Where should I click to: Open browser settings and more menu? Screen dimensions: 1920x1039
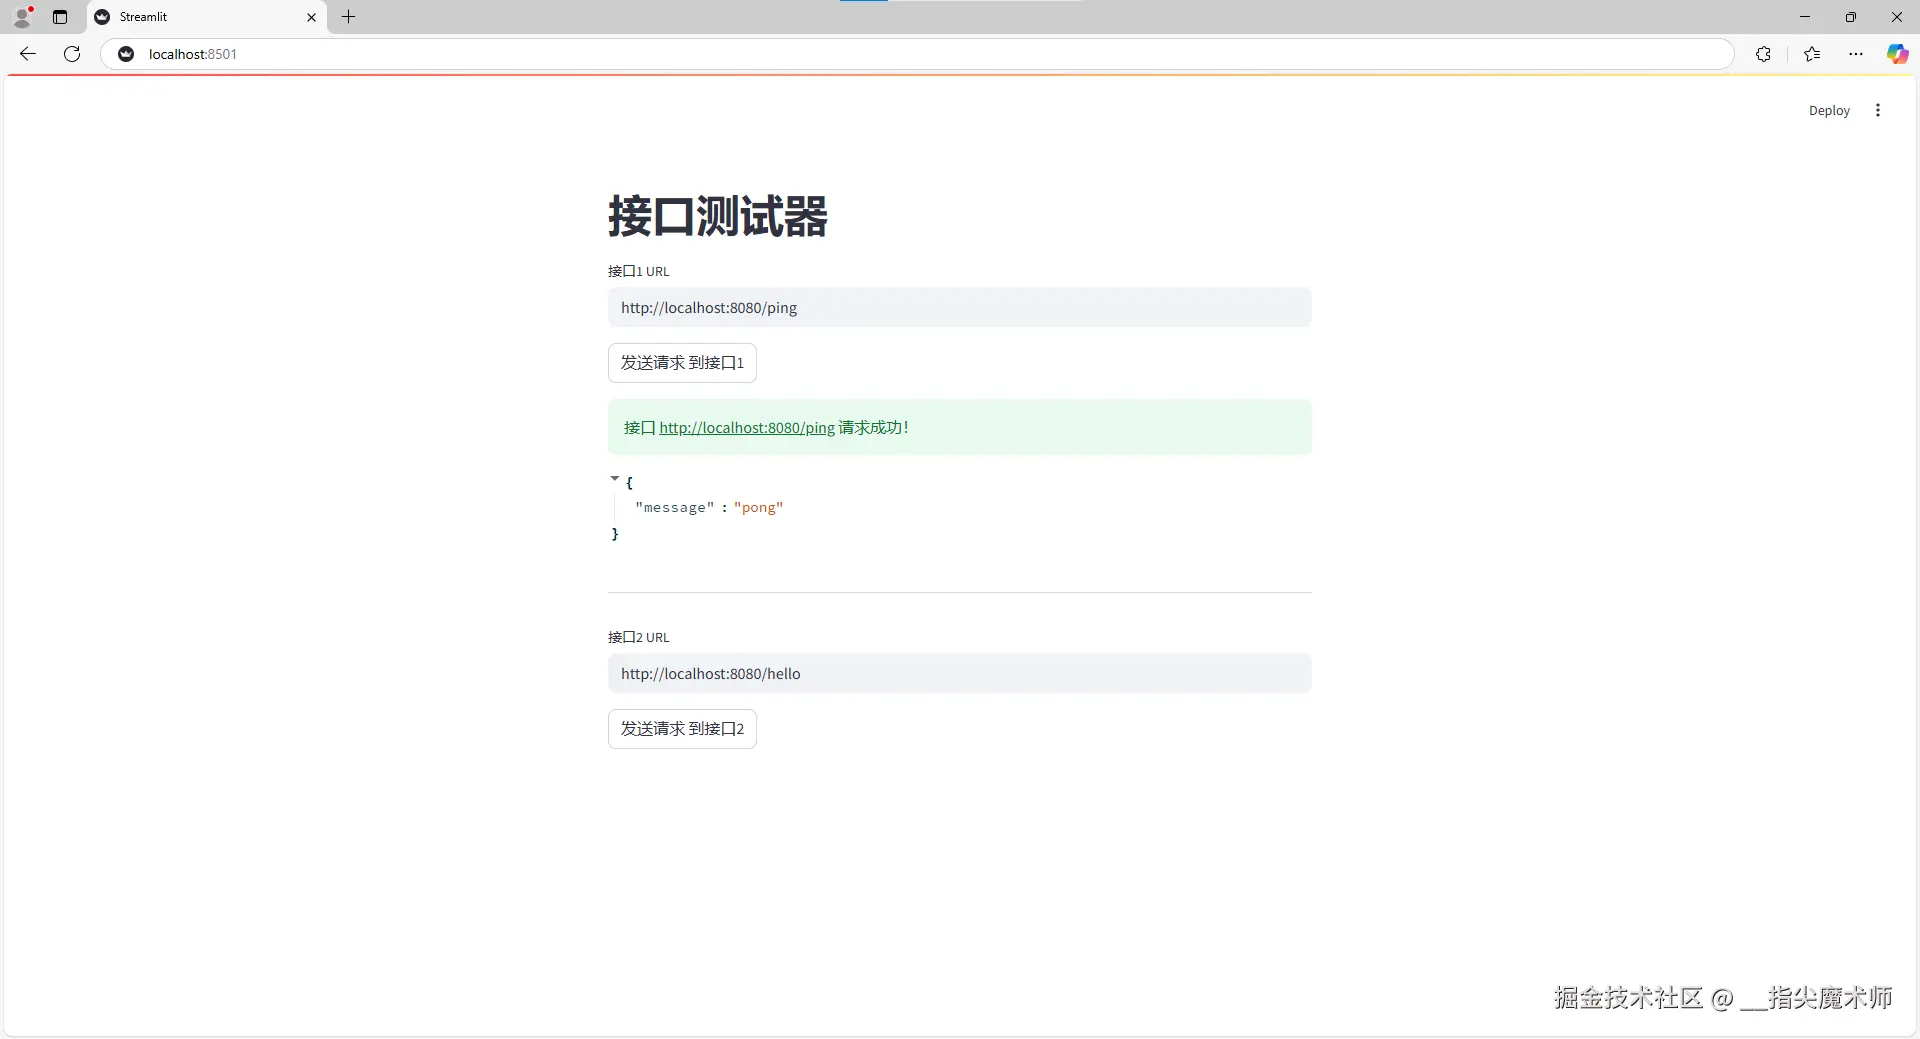1856,54
